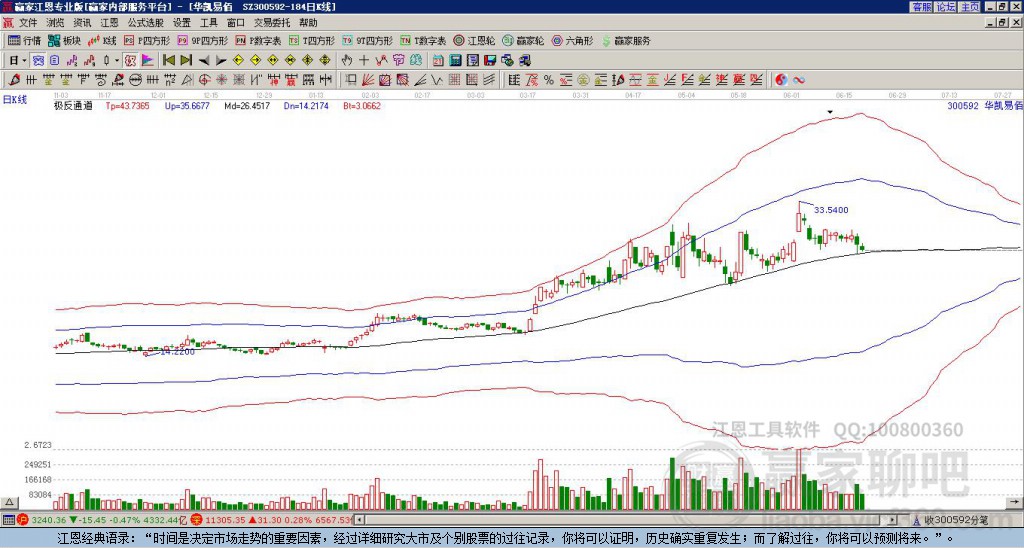Open the 六角形 hexagon tool
Screen dimensions: 1024x548
572,40
